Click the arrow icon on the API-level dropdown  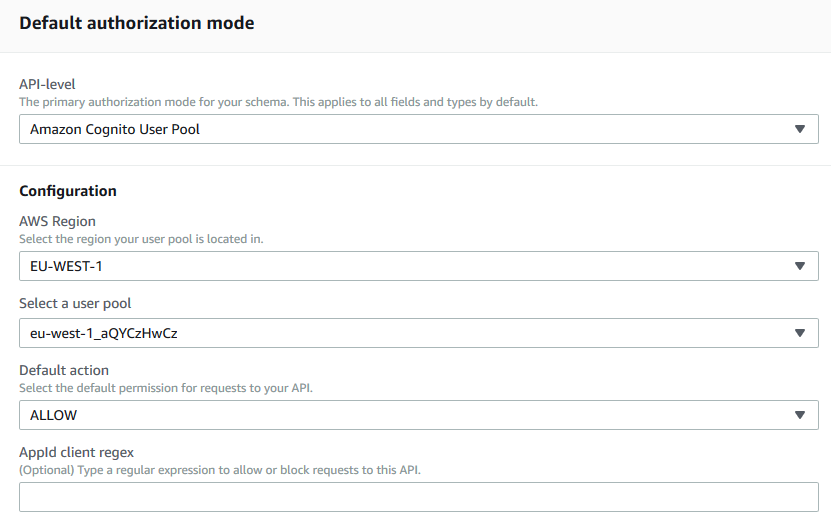[x=799, y=129]
